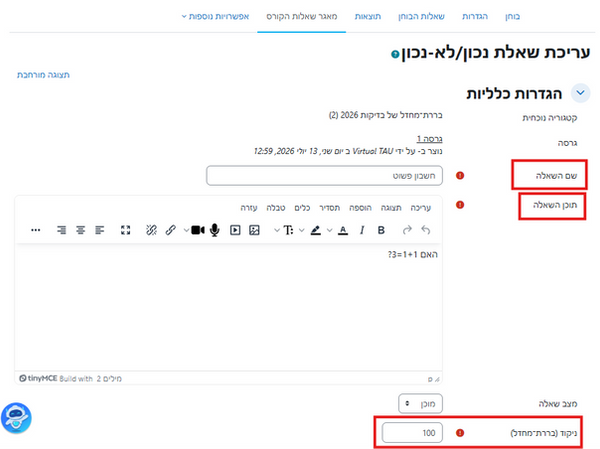Open the font size dropdown arrow
600x449 pixels.
point(277,230)
